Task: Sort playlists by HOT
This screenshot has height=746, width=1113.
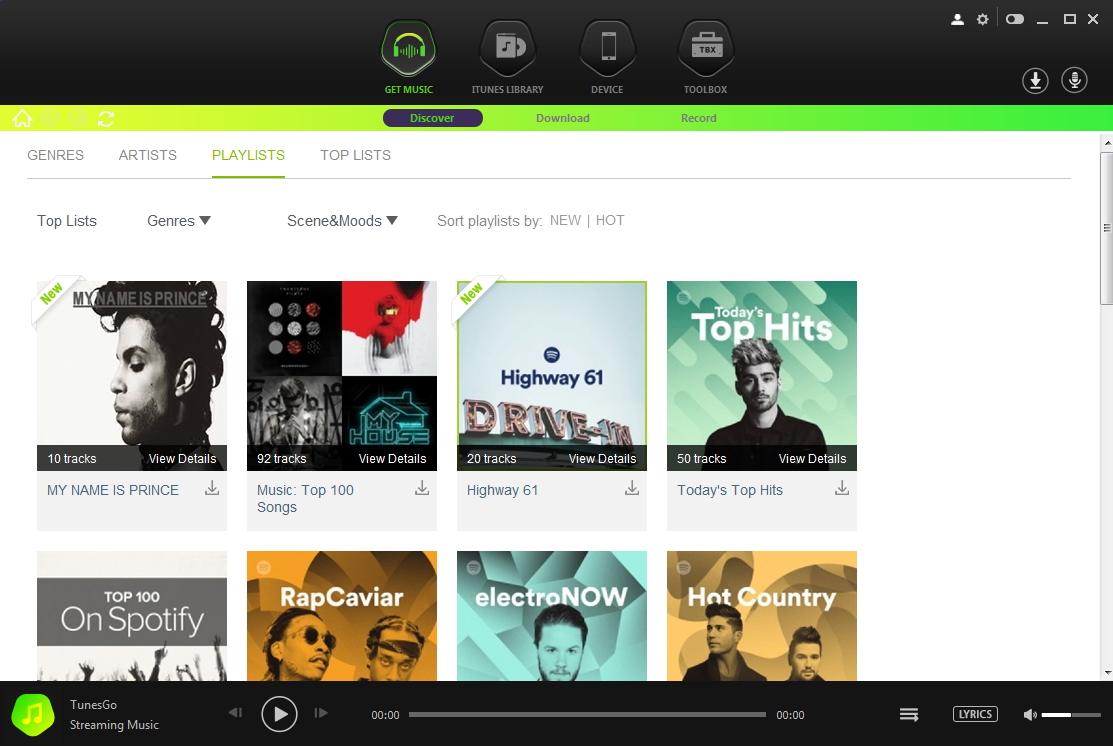Action: pyautogui.click(x=610, y=221)
